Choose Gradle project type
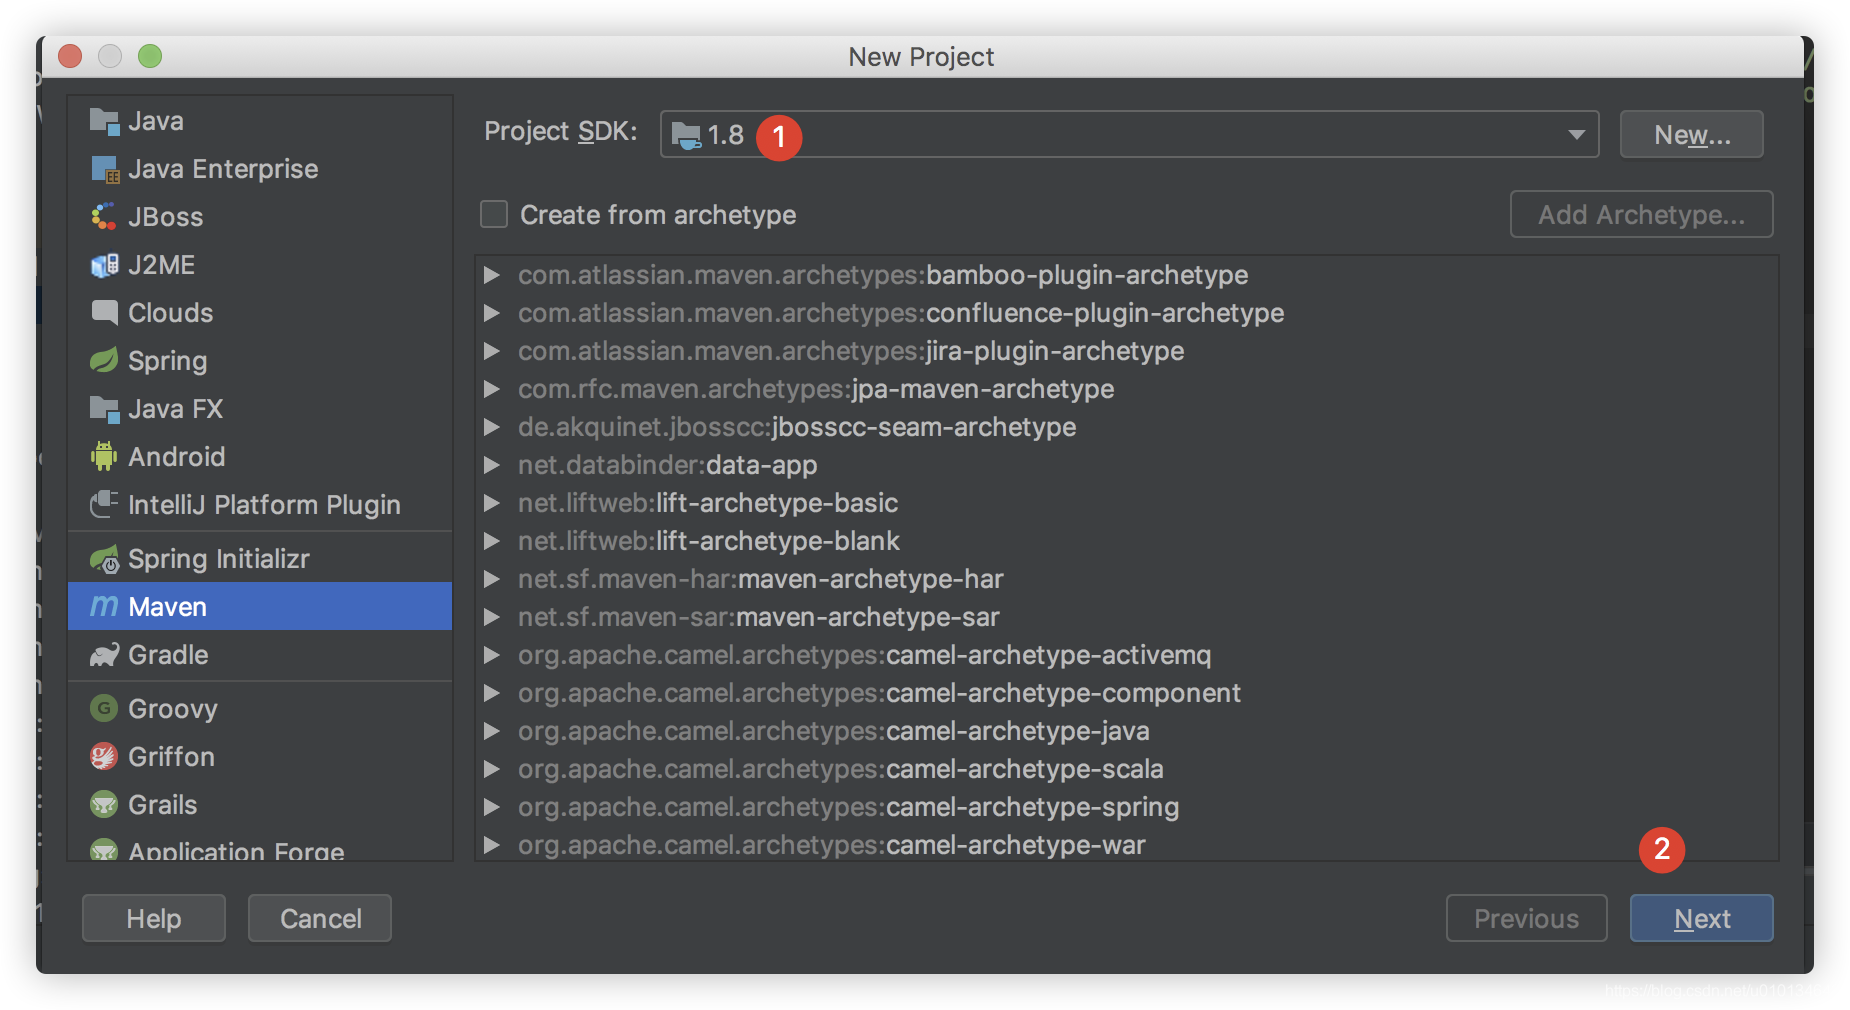This screenshot has width=1850, height=1010. tap(260, 655)
